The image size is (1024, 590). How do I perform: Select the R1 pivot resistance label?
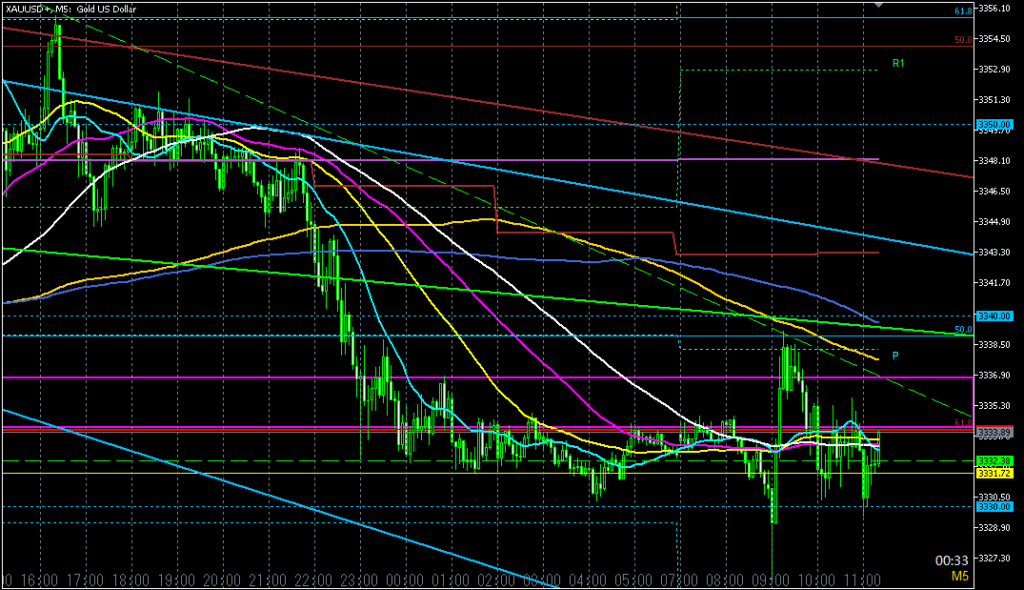(898, 63)
